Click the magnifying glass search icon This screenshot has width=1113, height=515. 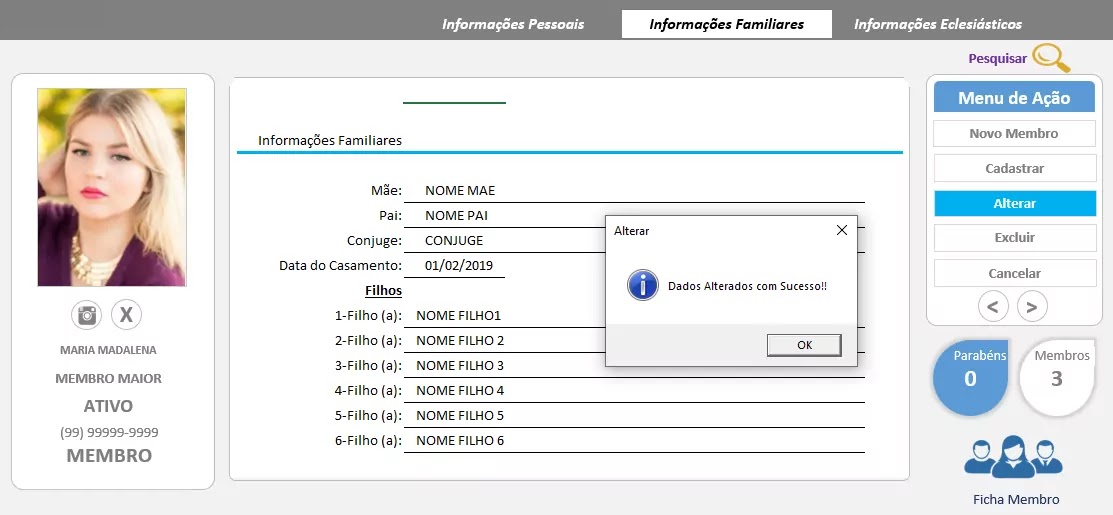coord(1051,58)
